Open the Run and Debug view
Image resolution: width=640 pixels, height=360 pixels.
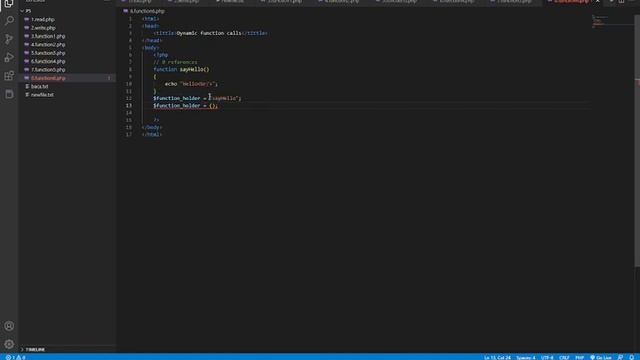click(x=9, y=57)
